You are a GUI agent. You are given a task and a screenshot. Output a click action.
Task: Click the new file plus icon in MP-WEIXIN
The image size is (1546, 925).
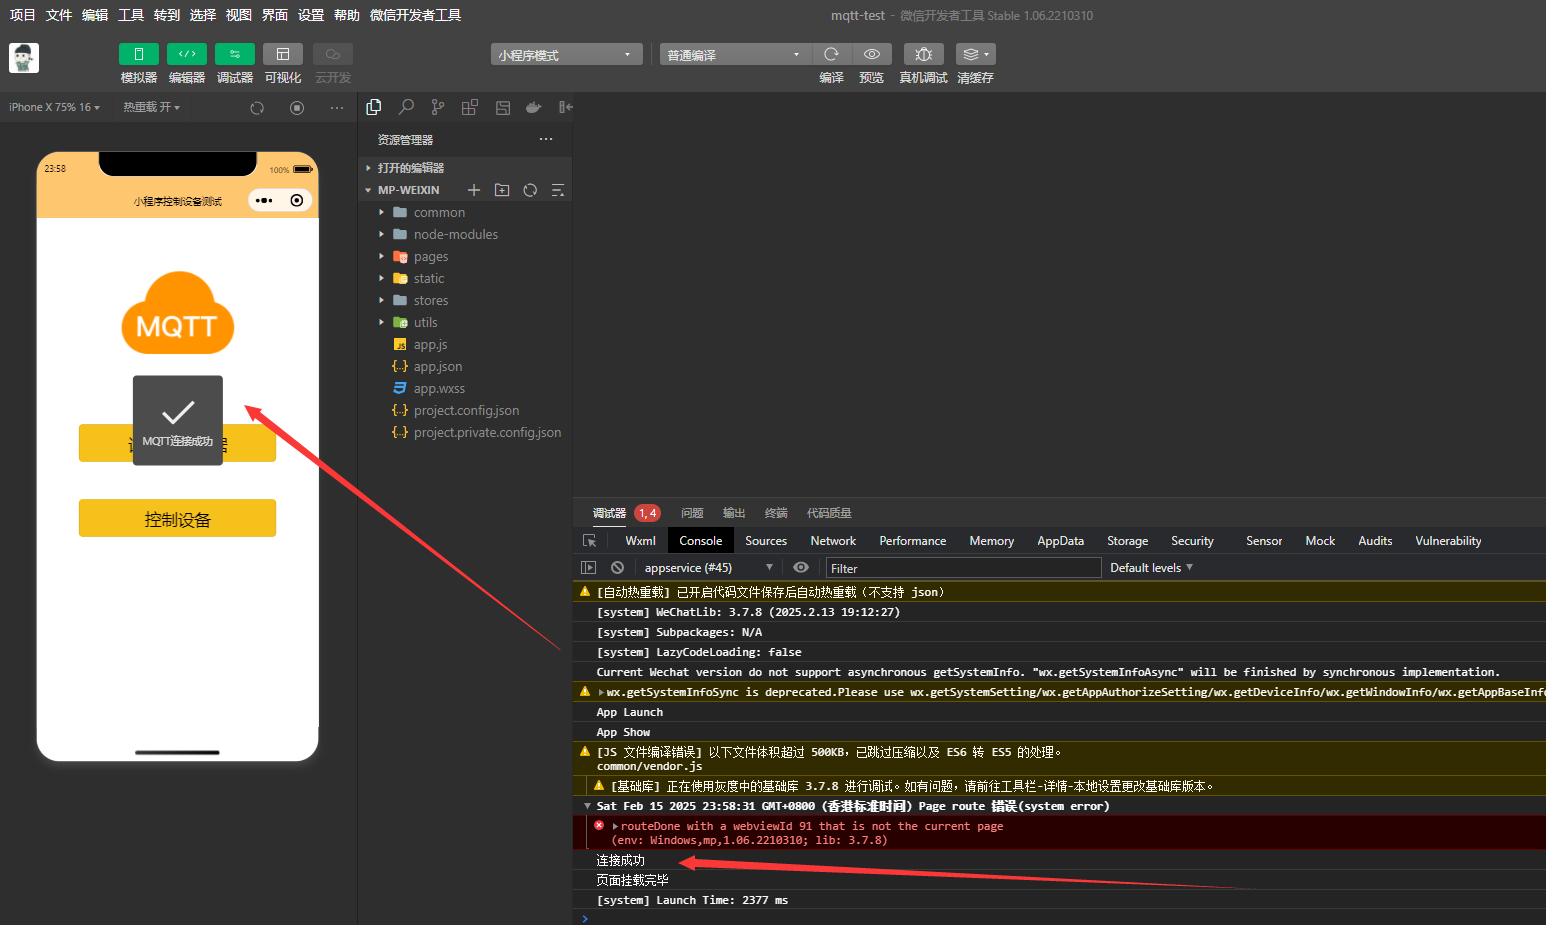pyautogui.click(x=474, y=190)
